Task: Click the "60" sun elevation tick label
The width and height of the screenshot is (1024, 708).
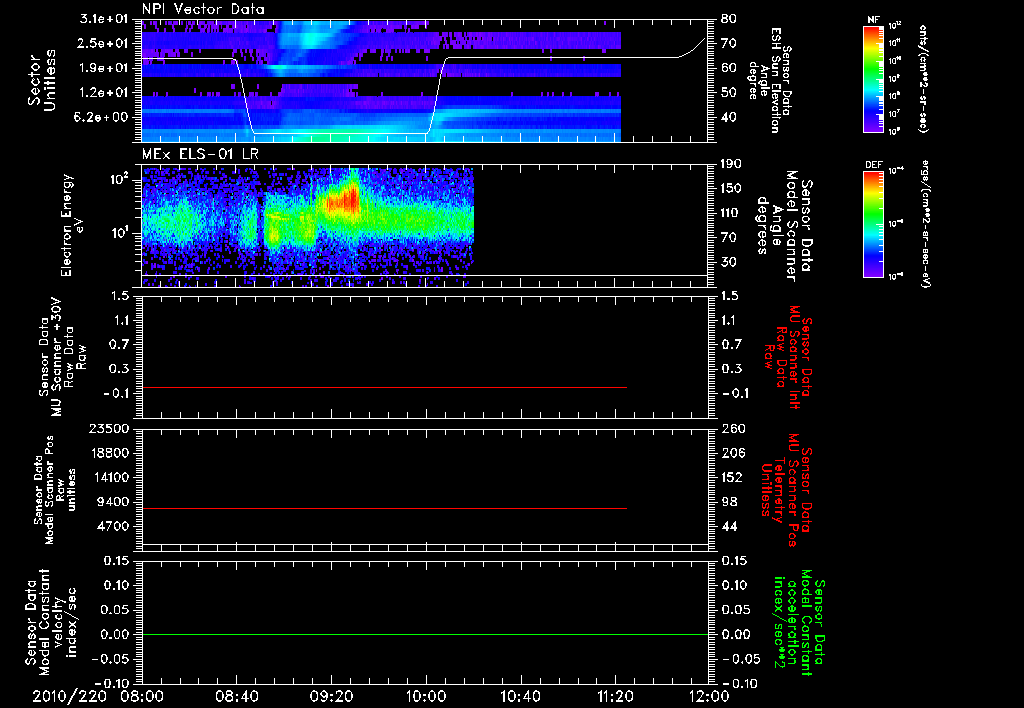Action: coord(729,68)
